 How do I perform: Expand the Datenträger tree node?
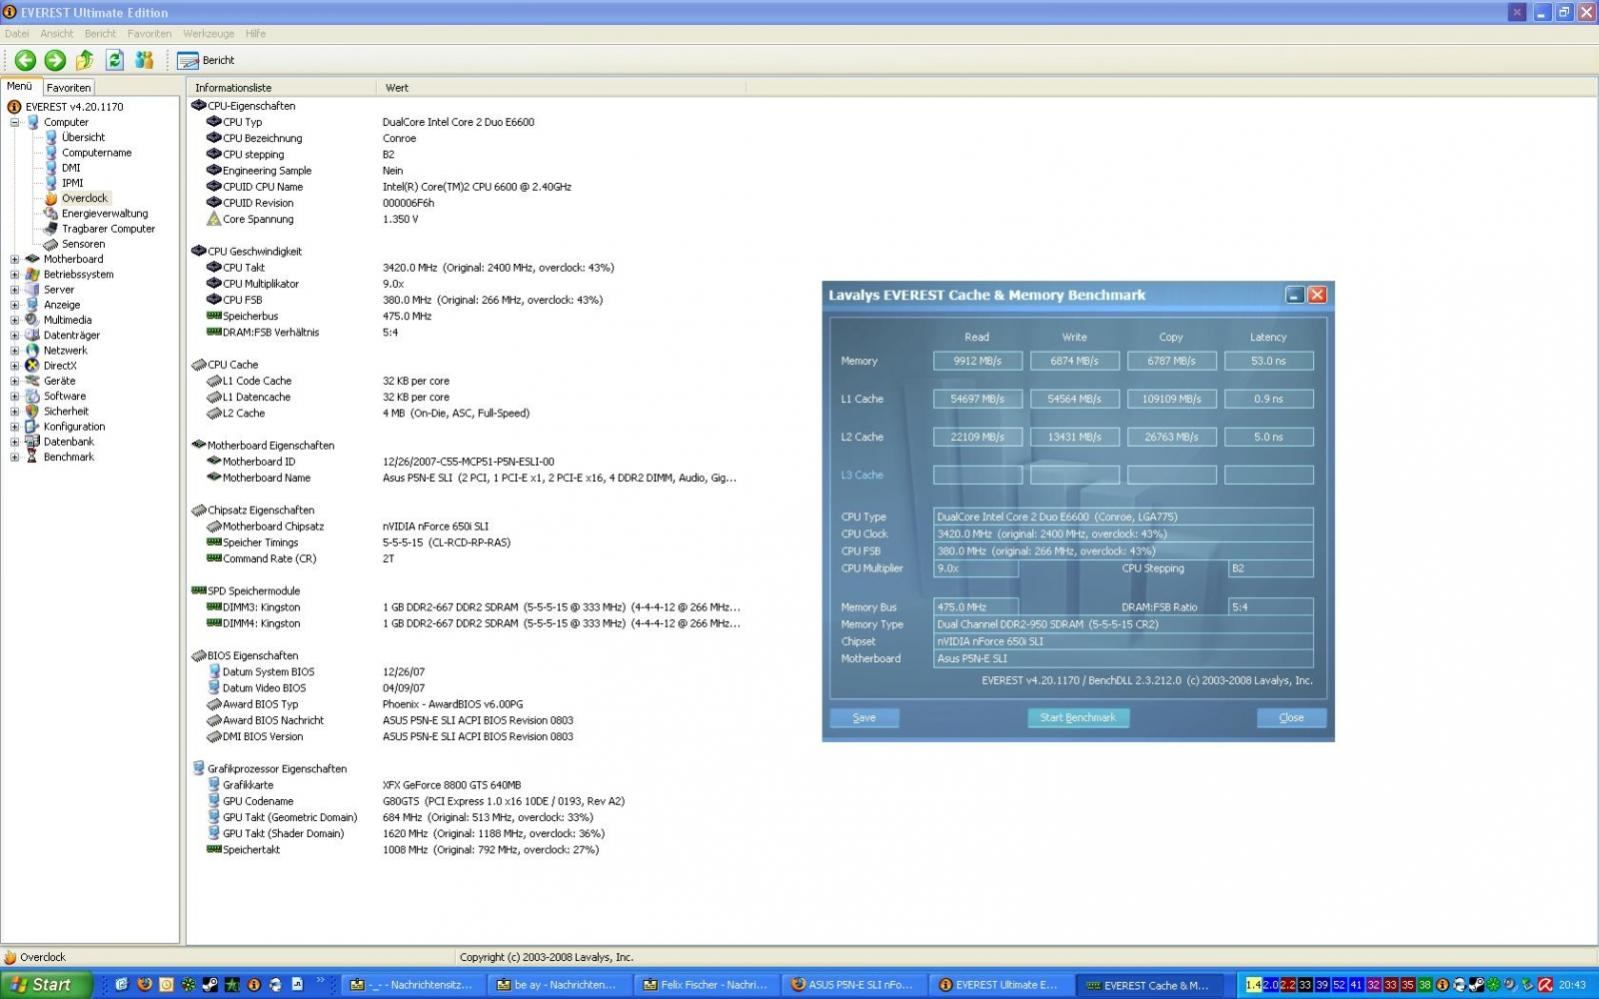(14, 335)
